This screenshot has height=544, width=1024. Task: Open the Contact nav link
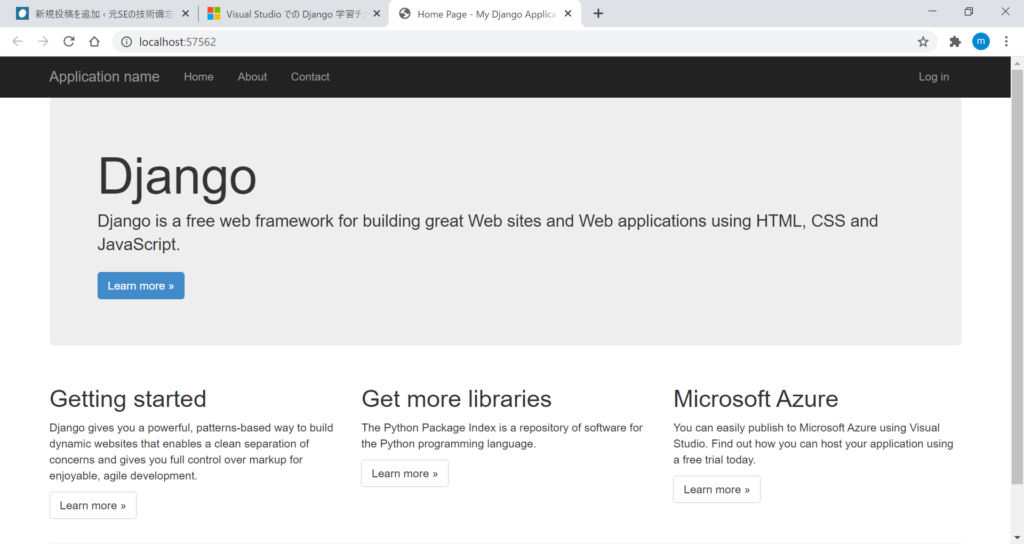310,77
